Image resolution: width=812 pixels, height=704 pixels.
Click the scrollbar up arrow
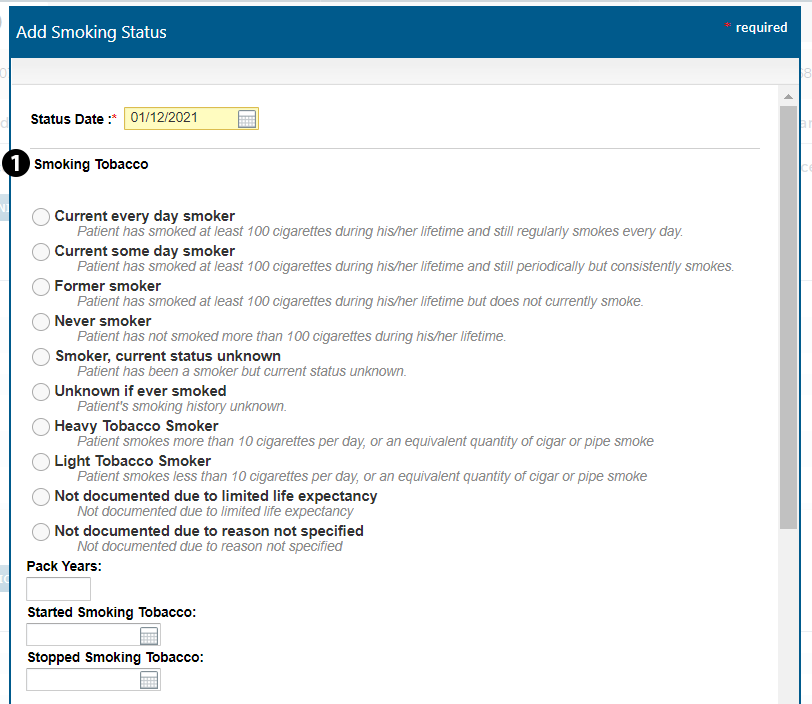coord(788,97)
